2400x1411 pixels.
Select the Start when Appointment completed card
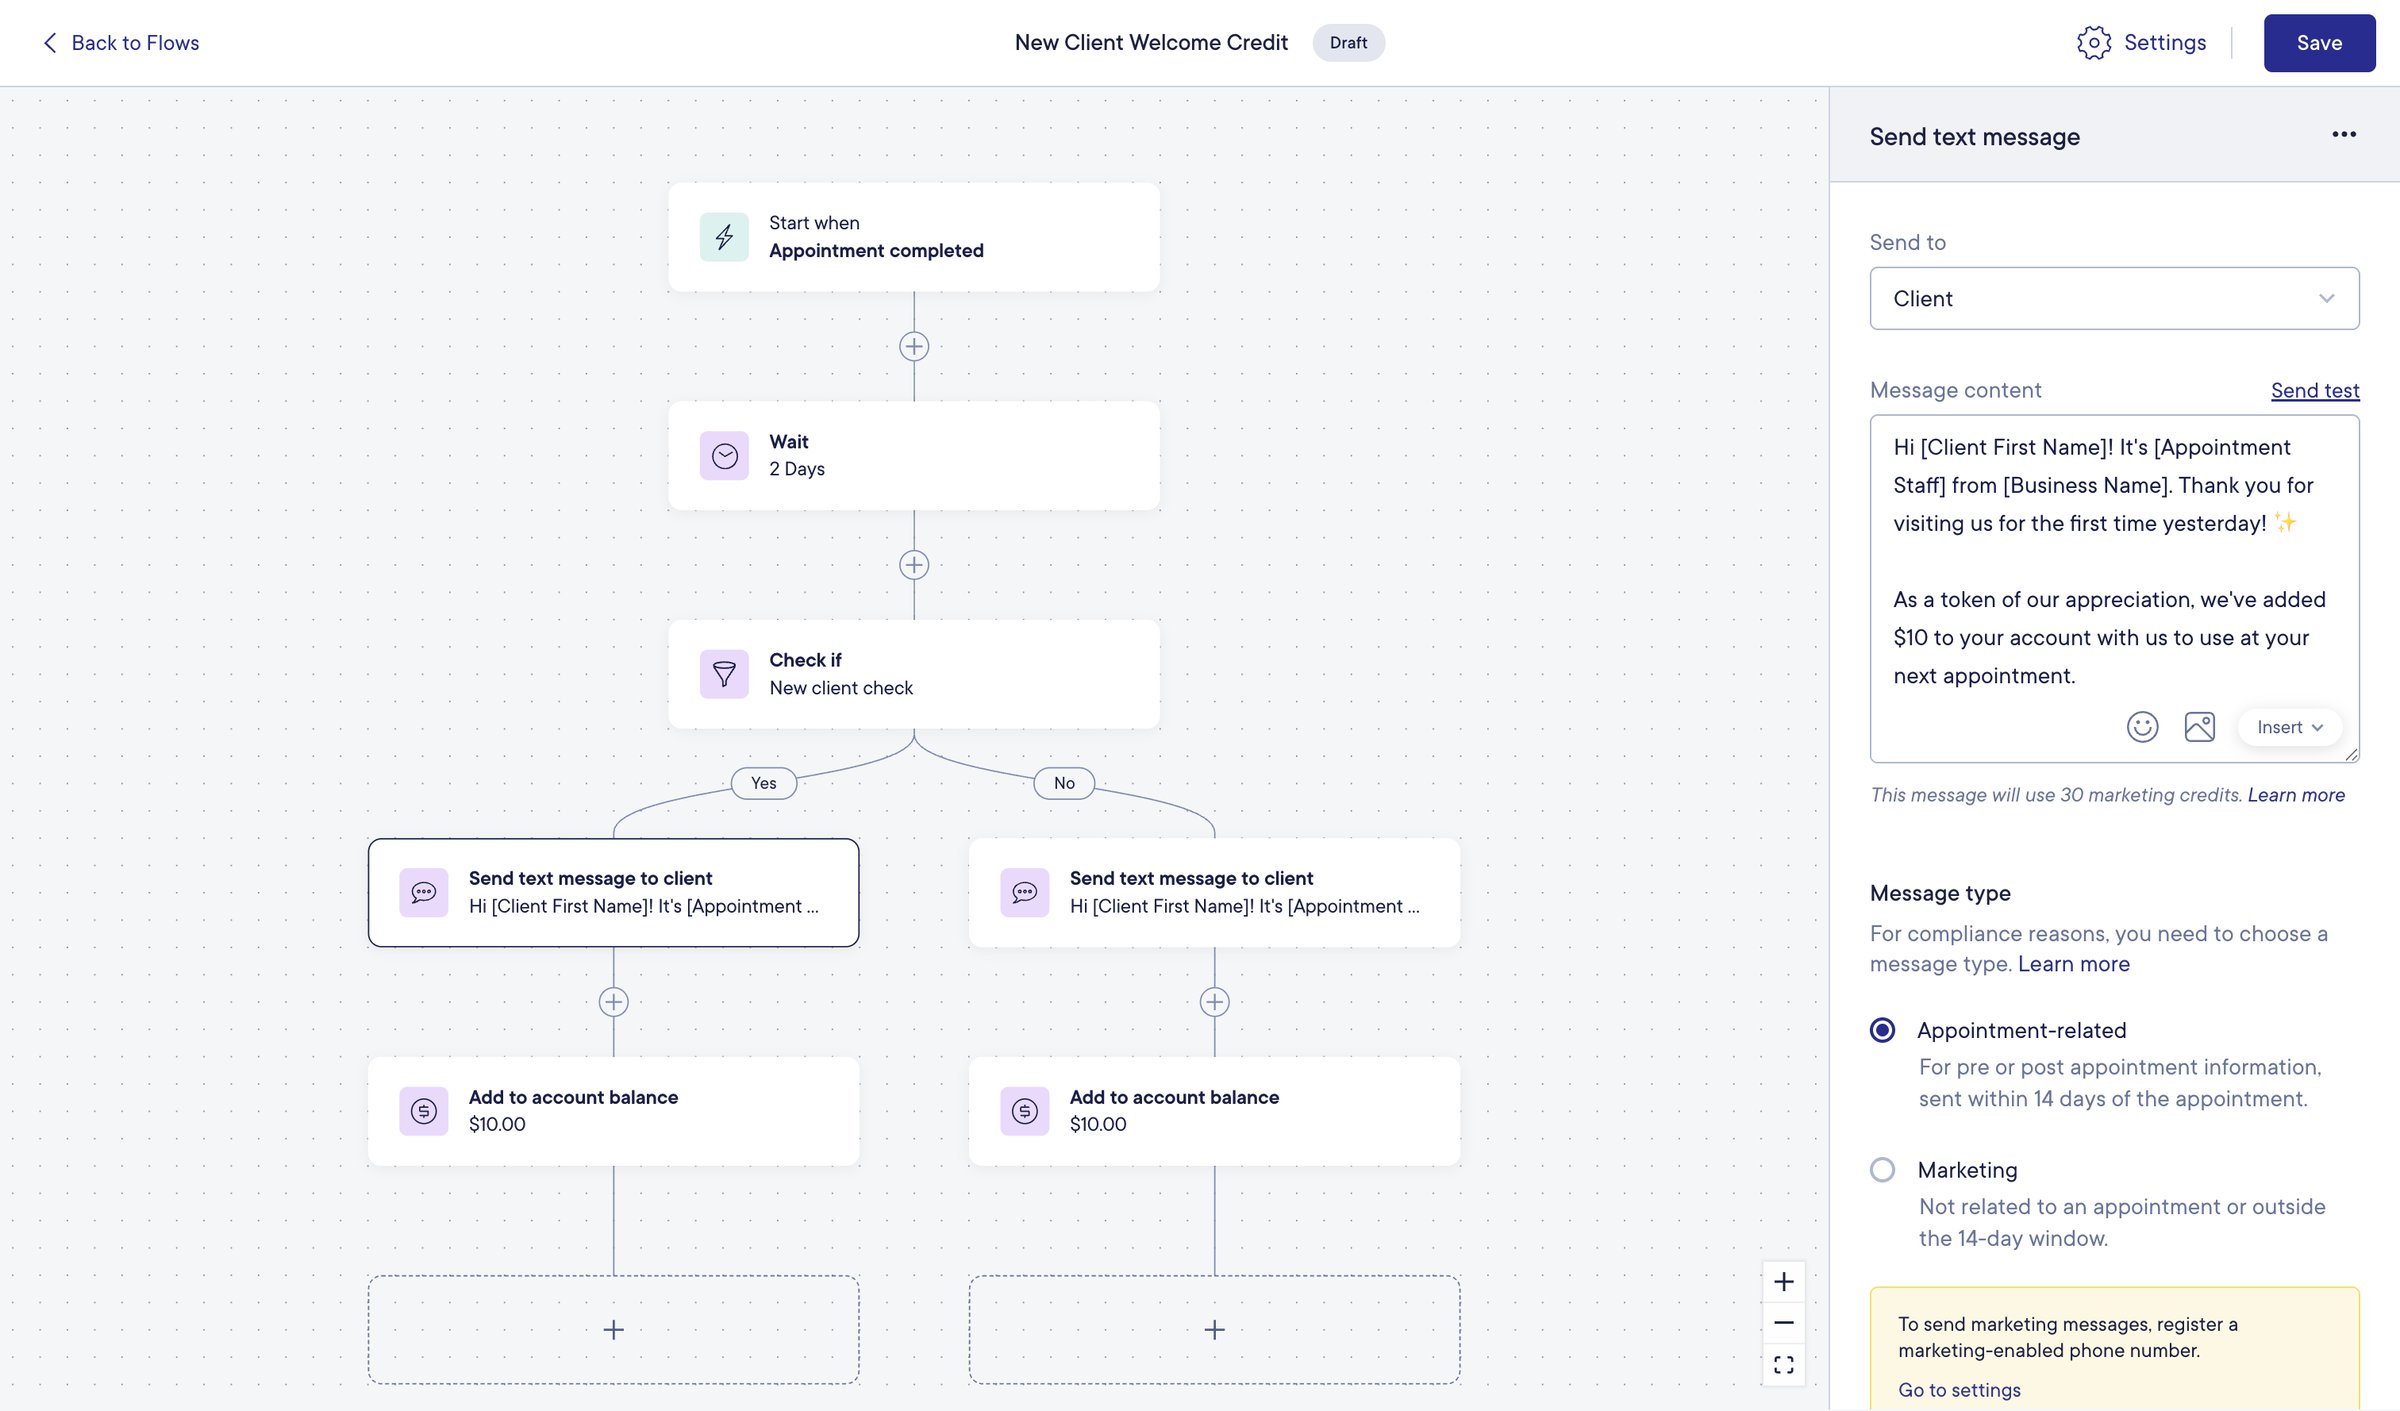(x=914, y=237)
